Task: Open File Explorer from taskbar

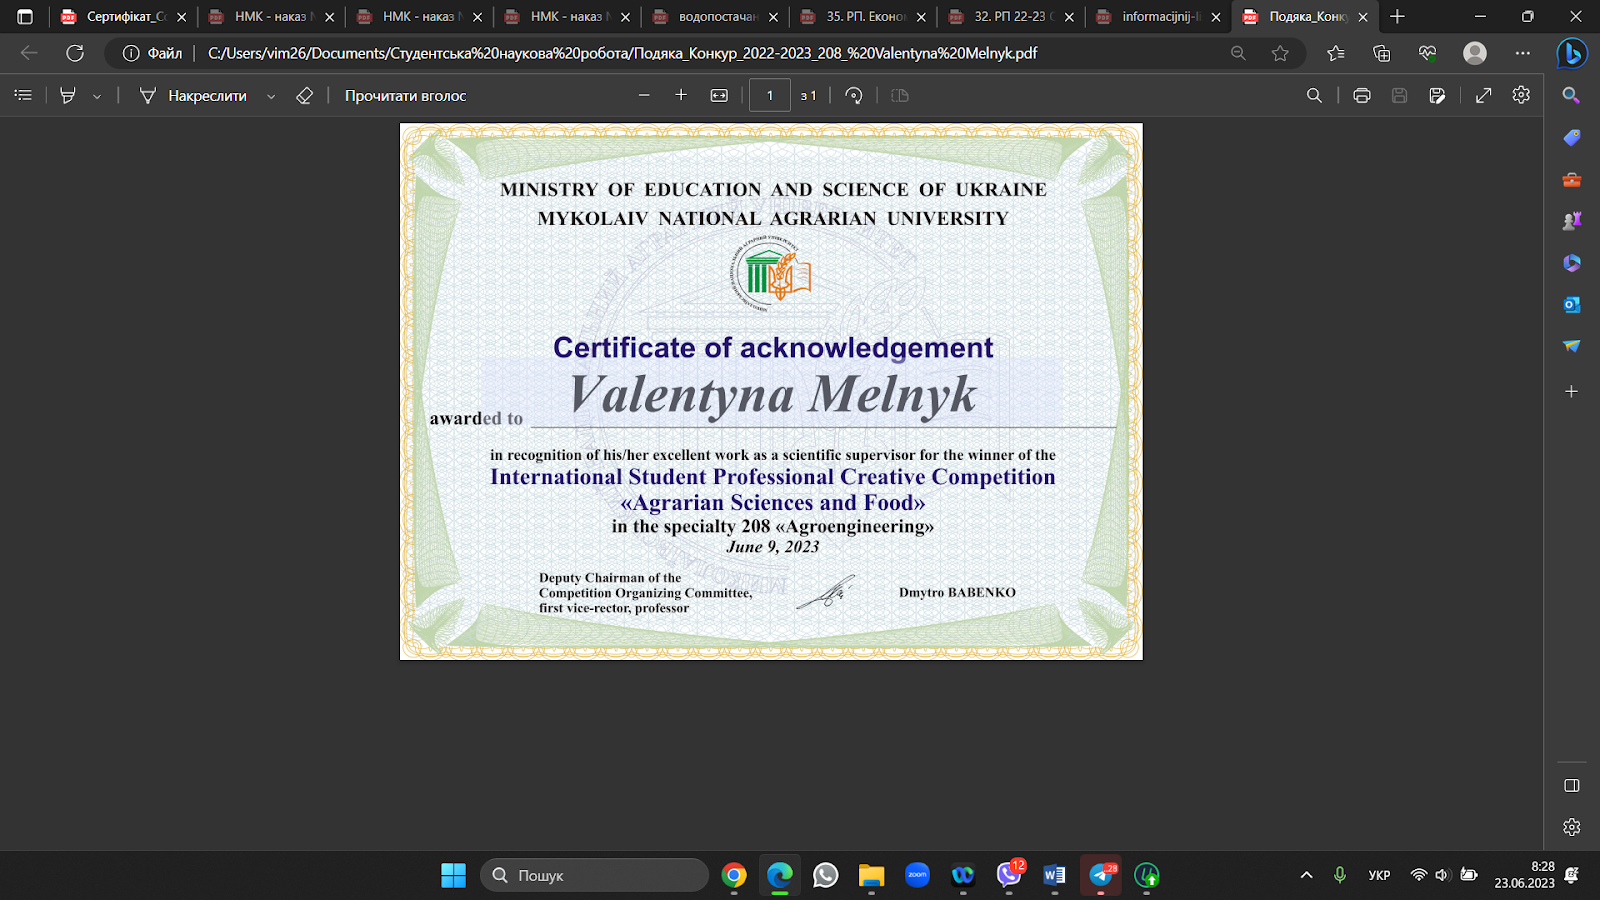Action: tap(871, 875)
